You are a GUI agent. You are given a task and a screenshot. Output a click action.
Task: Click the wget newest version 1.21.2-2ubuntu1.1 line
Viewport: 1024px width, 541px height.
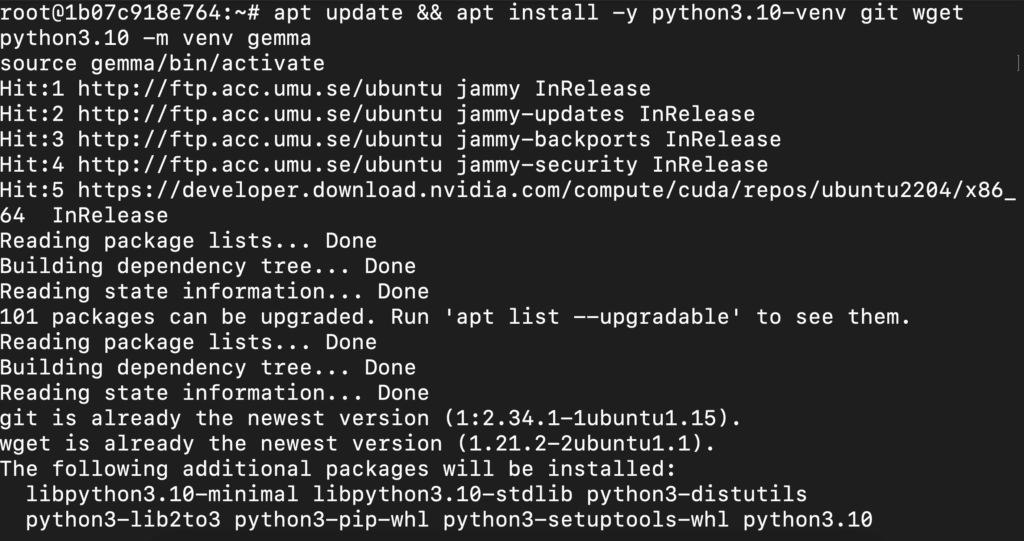[357, 444]
